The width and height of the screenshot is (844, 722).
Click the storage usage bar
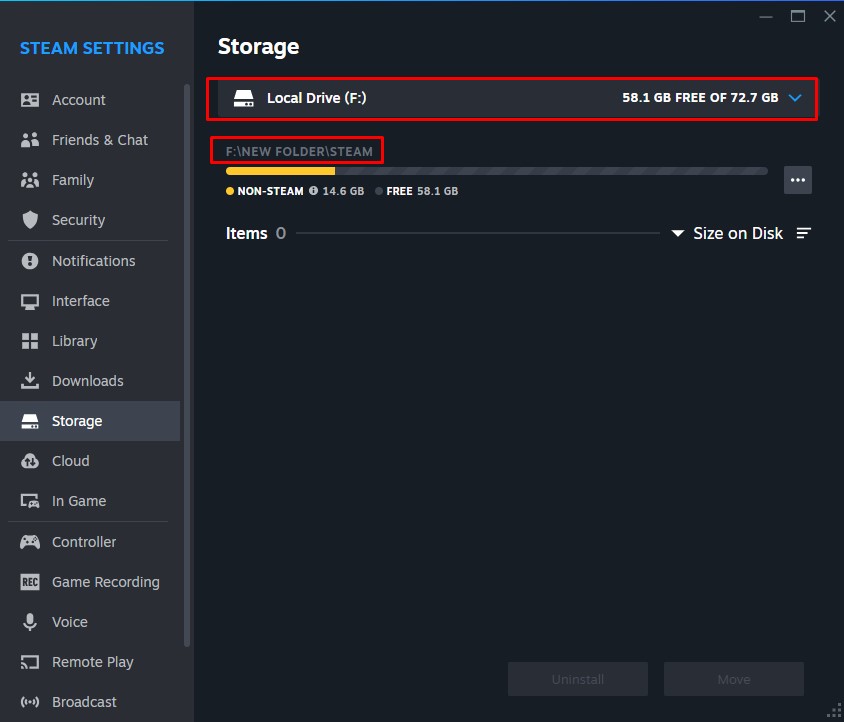pos(496,171)
